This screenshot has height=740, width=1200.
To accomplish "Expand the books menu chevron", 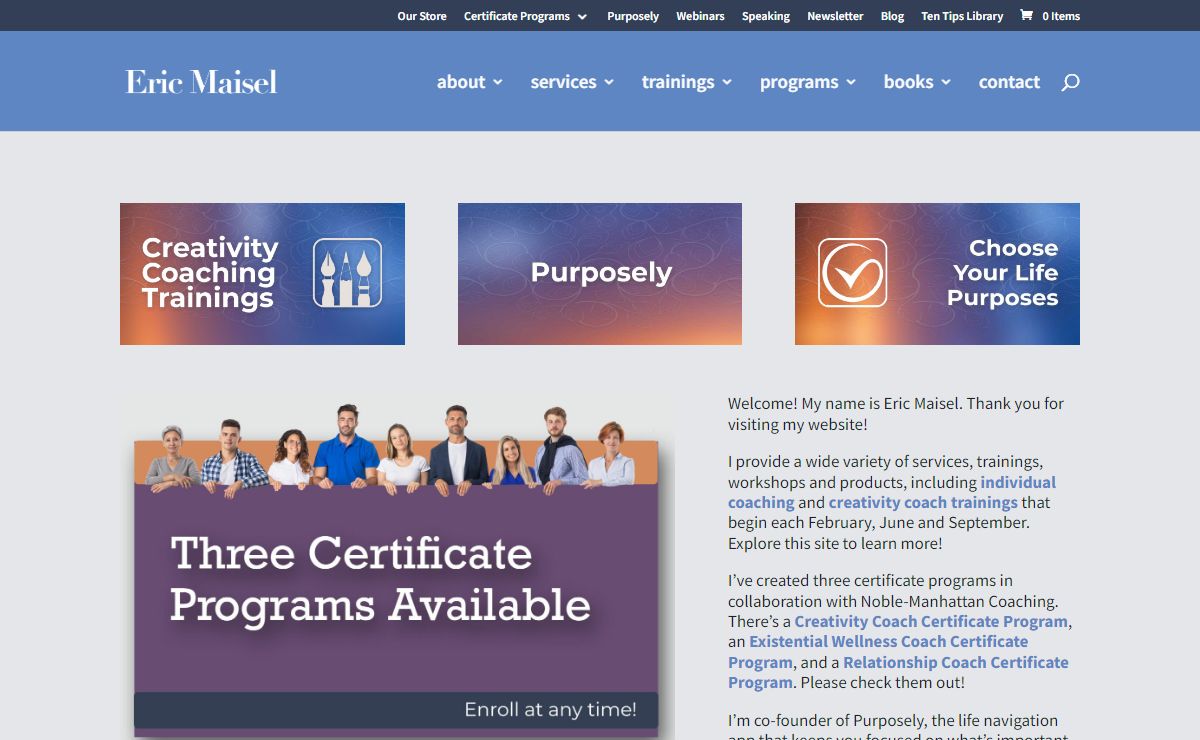I will pyautogui.click(x=946, y=82).
